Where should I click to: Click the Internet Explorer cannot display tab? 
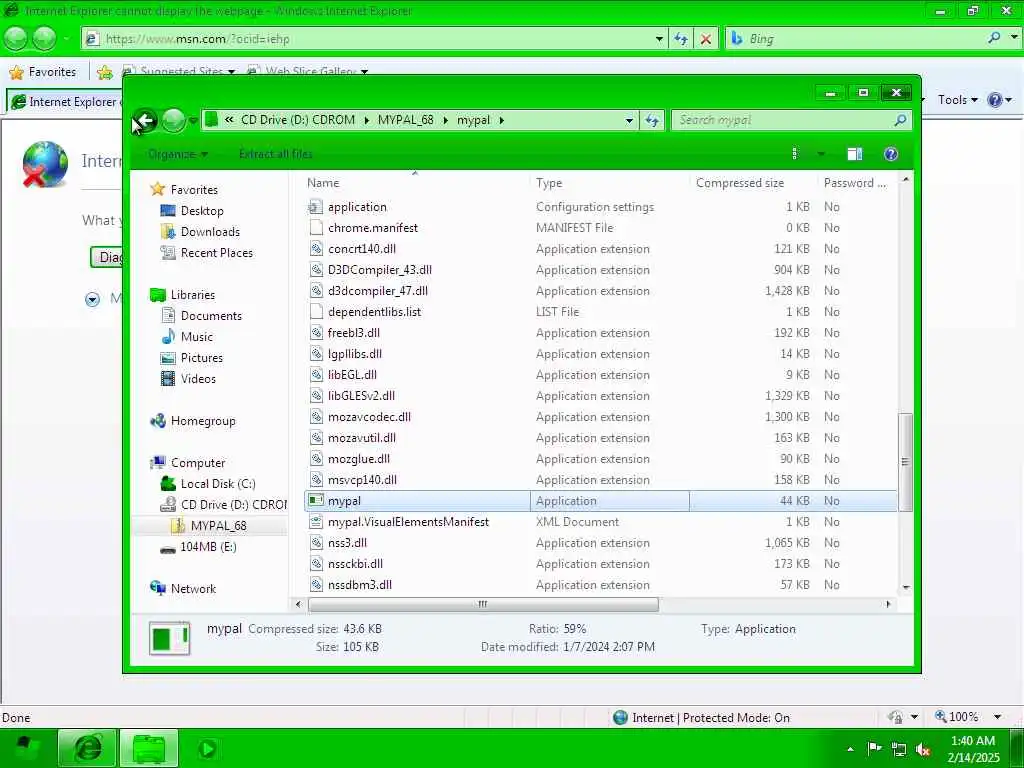[x=64, y=102]
